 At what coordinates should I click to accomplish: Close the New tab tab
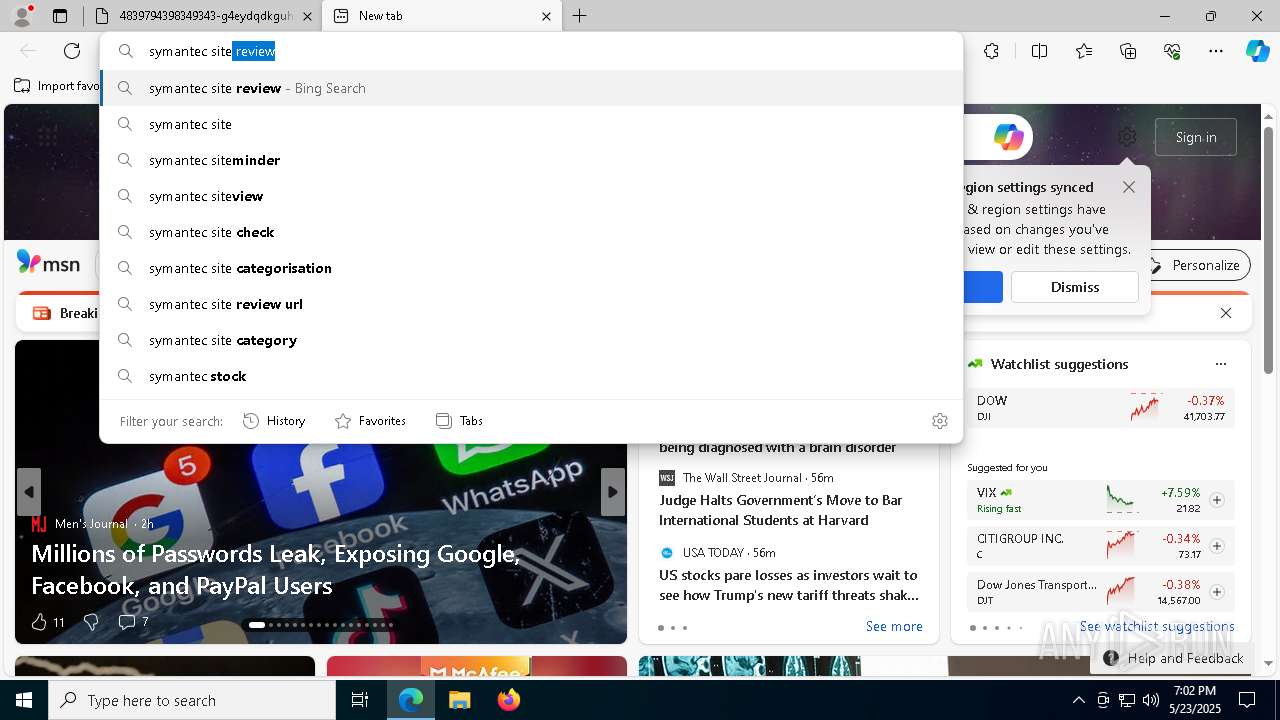pyautogui.click(x=546, y=16)
